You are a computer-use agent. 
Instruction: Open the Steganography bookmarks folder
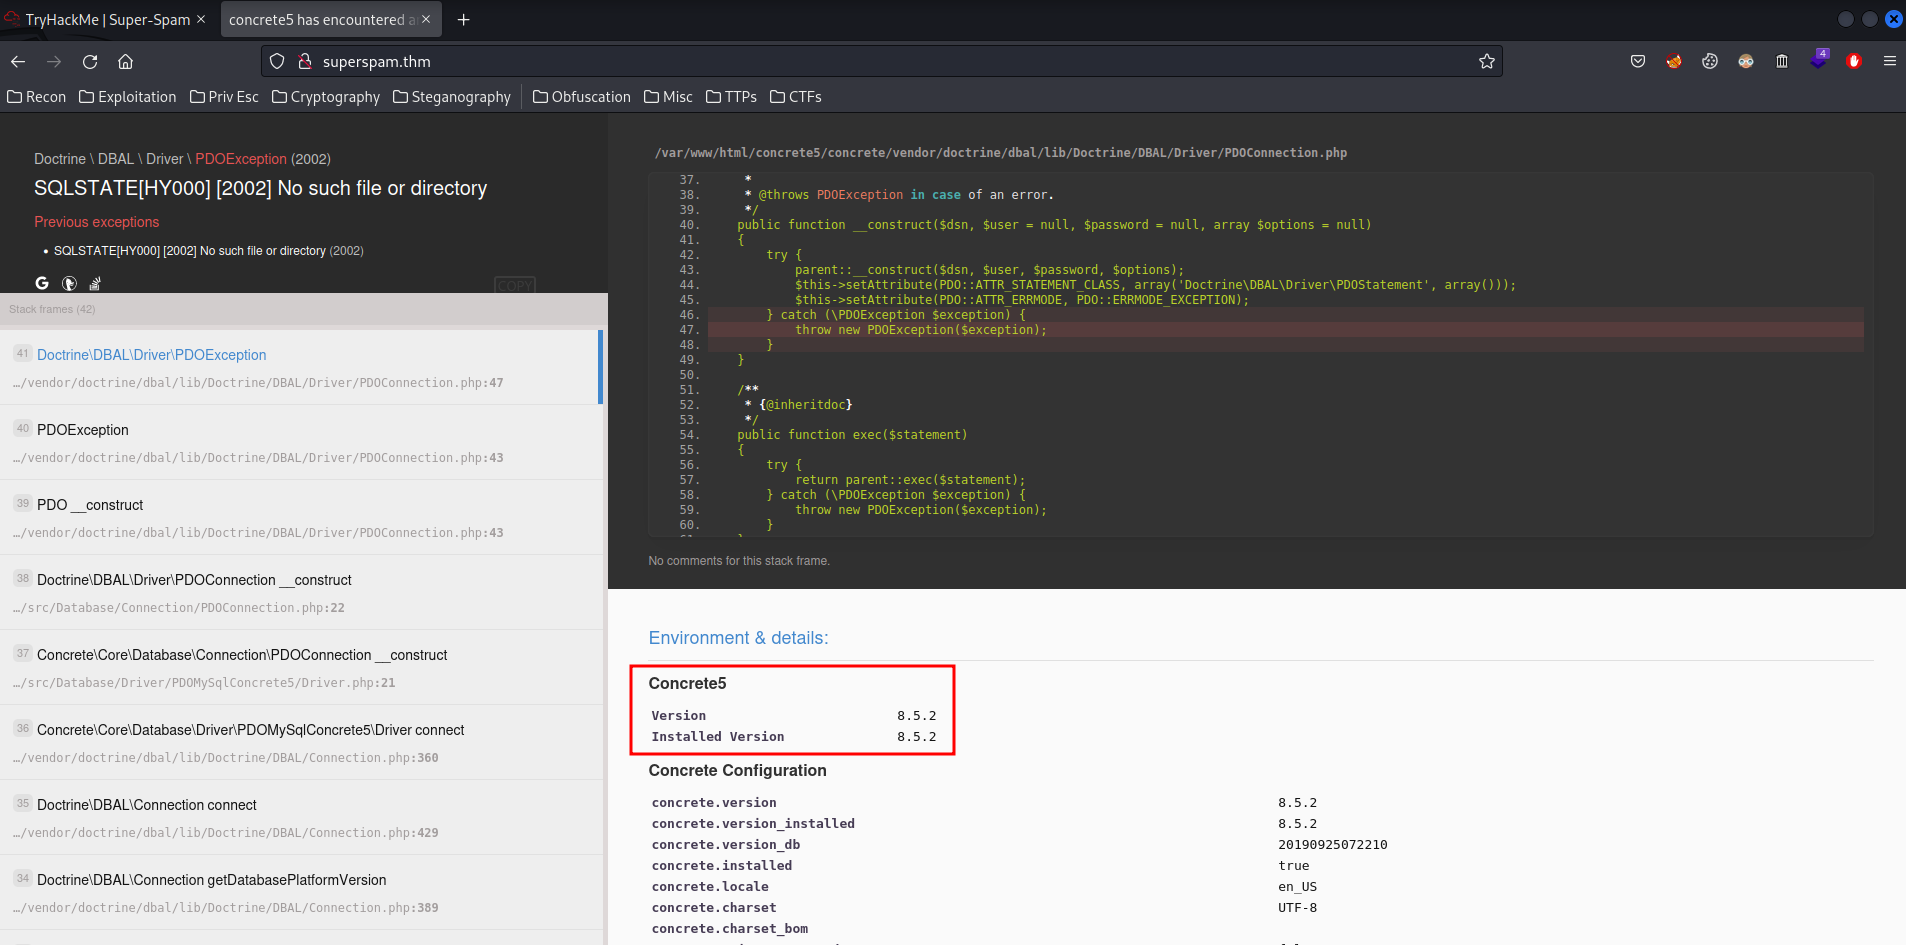(452, 97)
